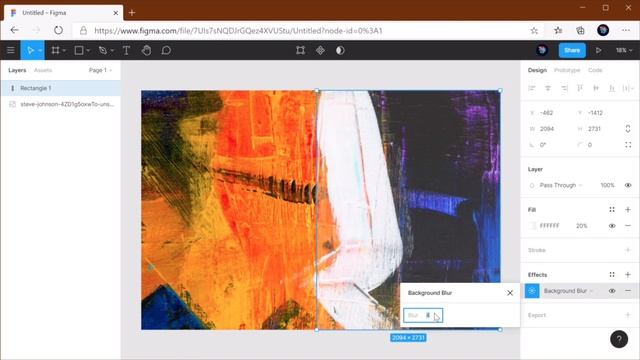640x360 pixels.
Task: Click the Blur value input field
Action: (423, 315)
